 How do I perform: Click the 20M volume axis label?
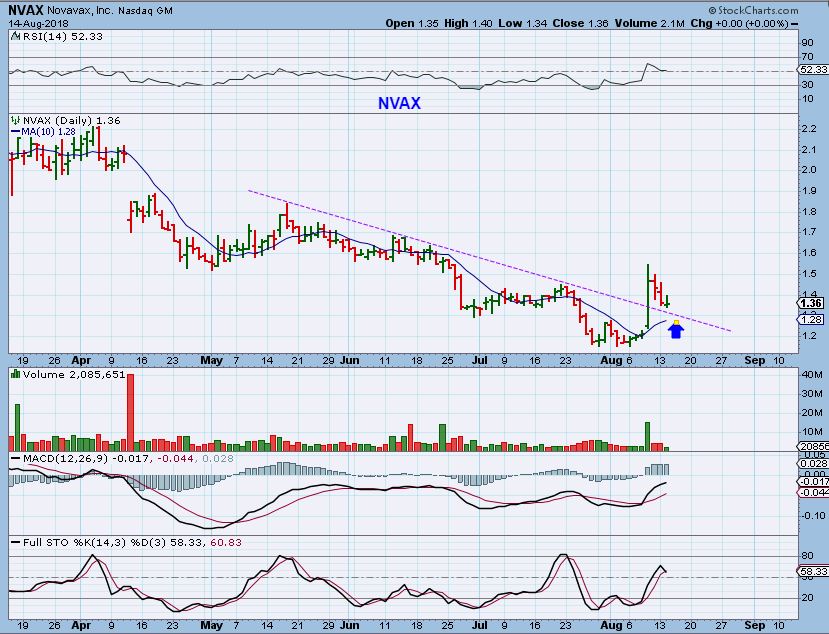812,412
